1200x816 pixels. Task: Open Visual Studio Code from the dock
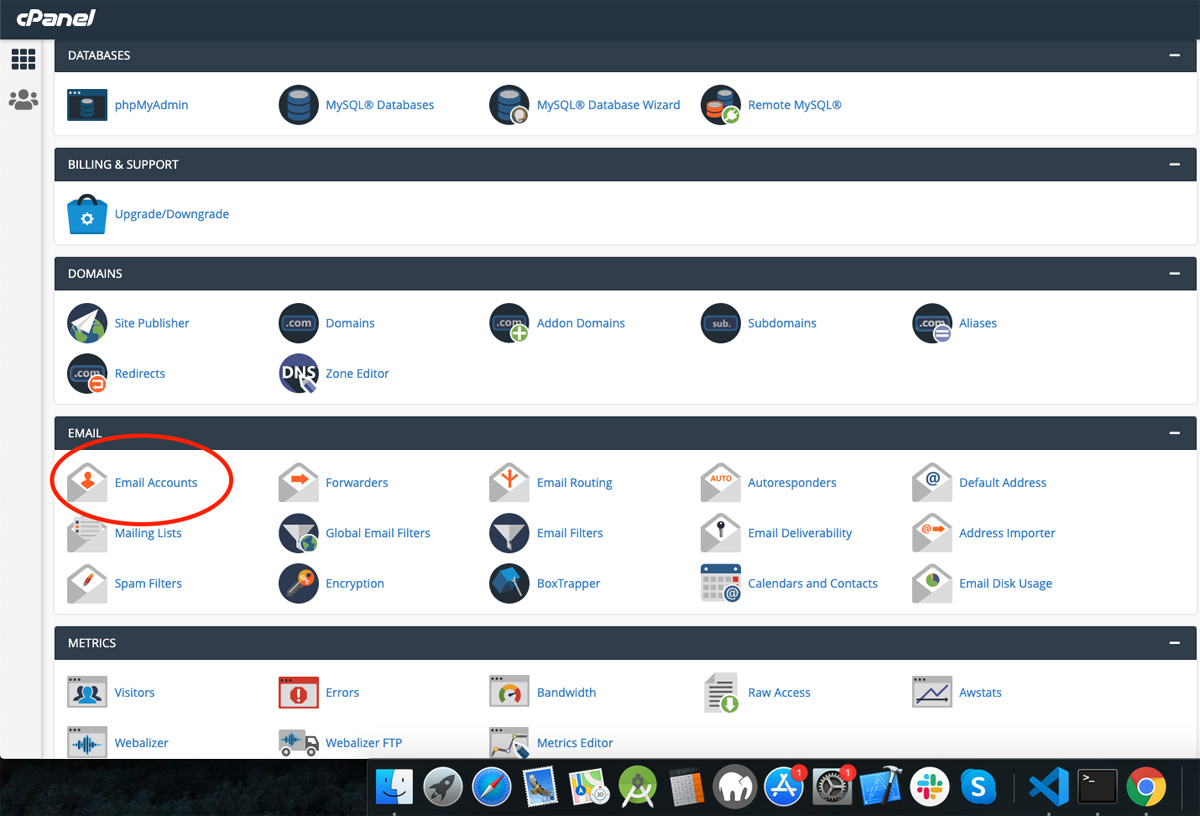(1048, 787)
